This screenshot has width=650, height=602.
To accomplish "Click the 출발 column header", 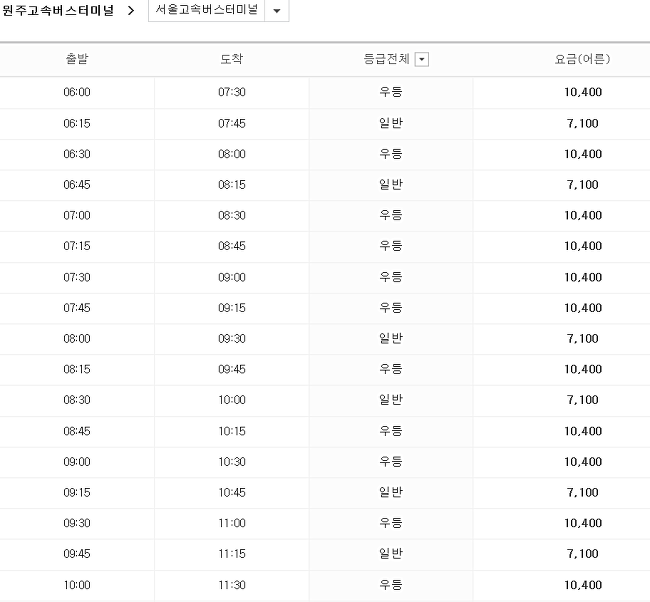I will pos(77,59).
